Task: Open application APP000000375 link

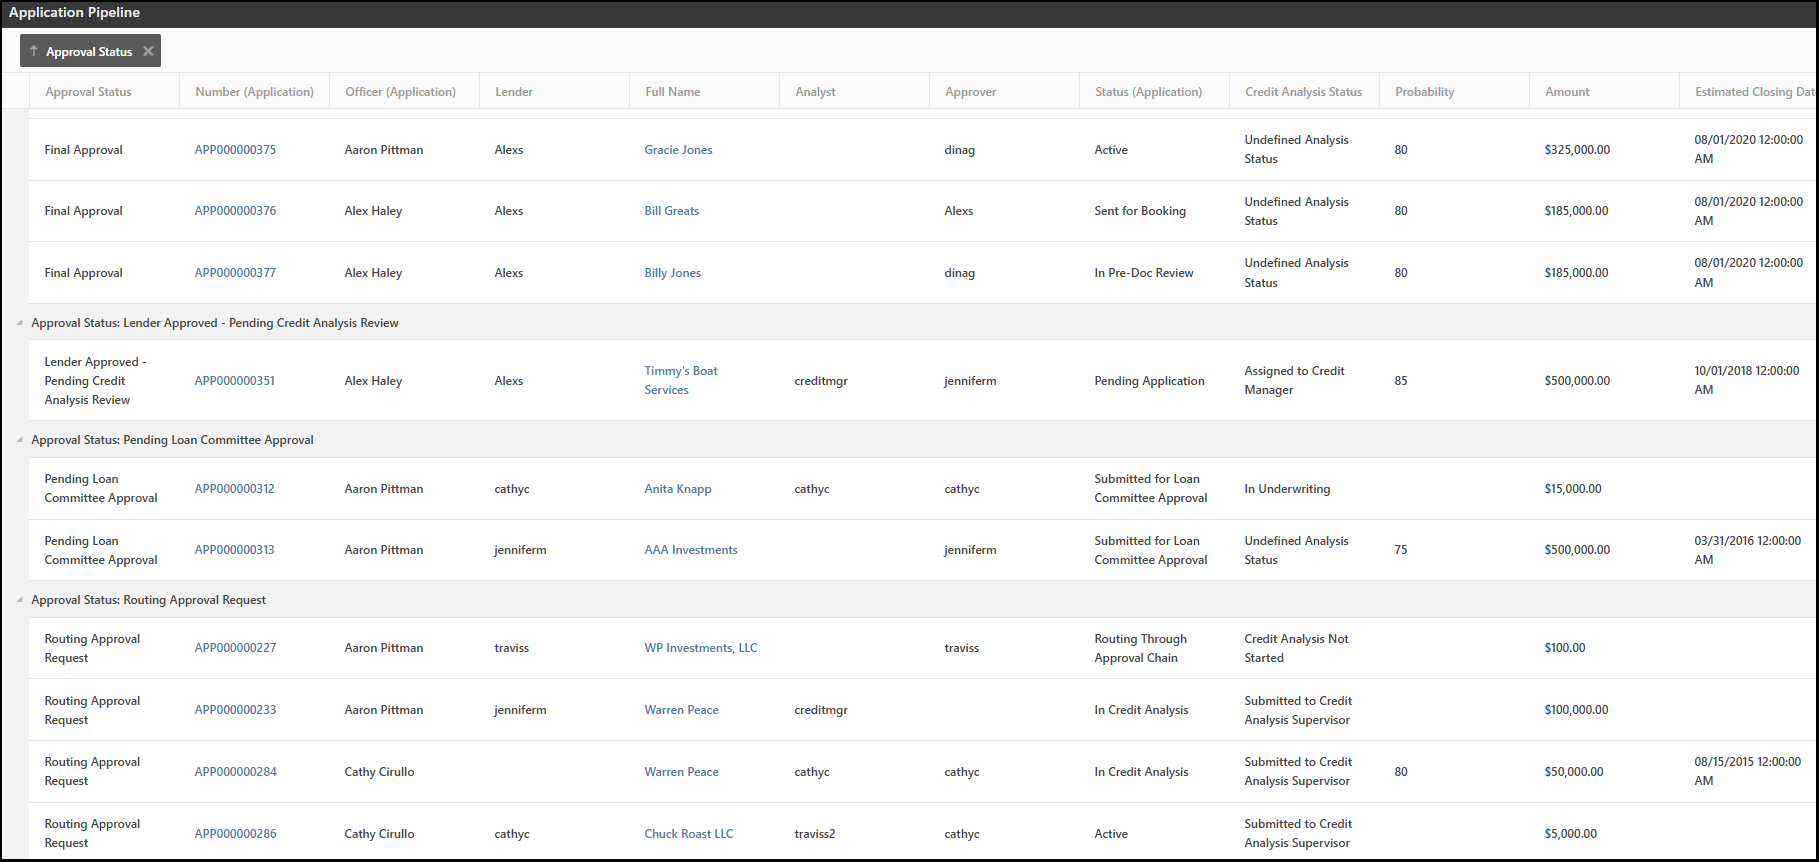Action: tap(235, 150)
